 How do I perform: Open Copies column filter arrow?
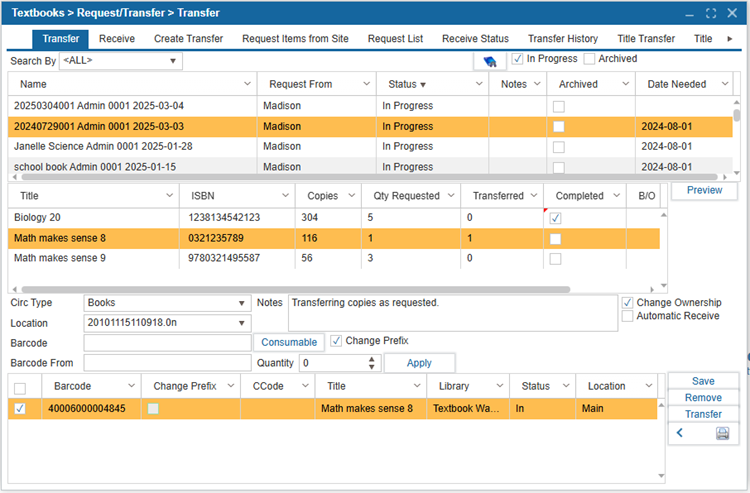pyautogui.click(x=352, y=196)
